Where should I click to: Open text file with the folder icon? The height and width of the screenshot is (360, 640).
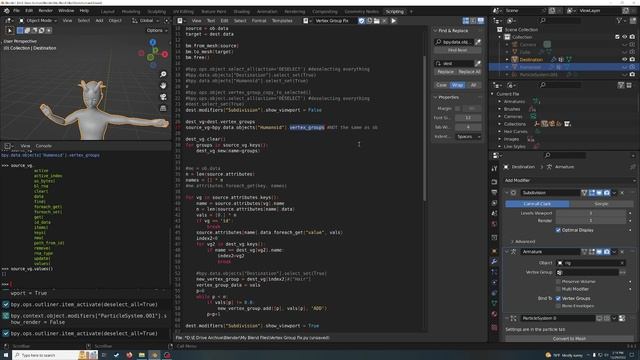click(377, 21)
